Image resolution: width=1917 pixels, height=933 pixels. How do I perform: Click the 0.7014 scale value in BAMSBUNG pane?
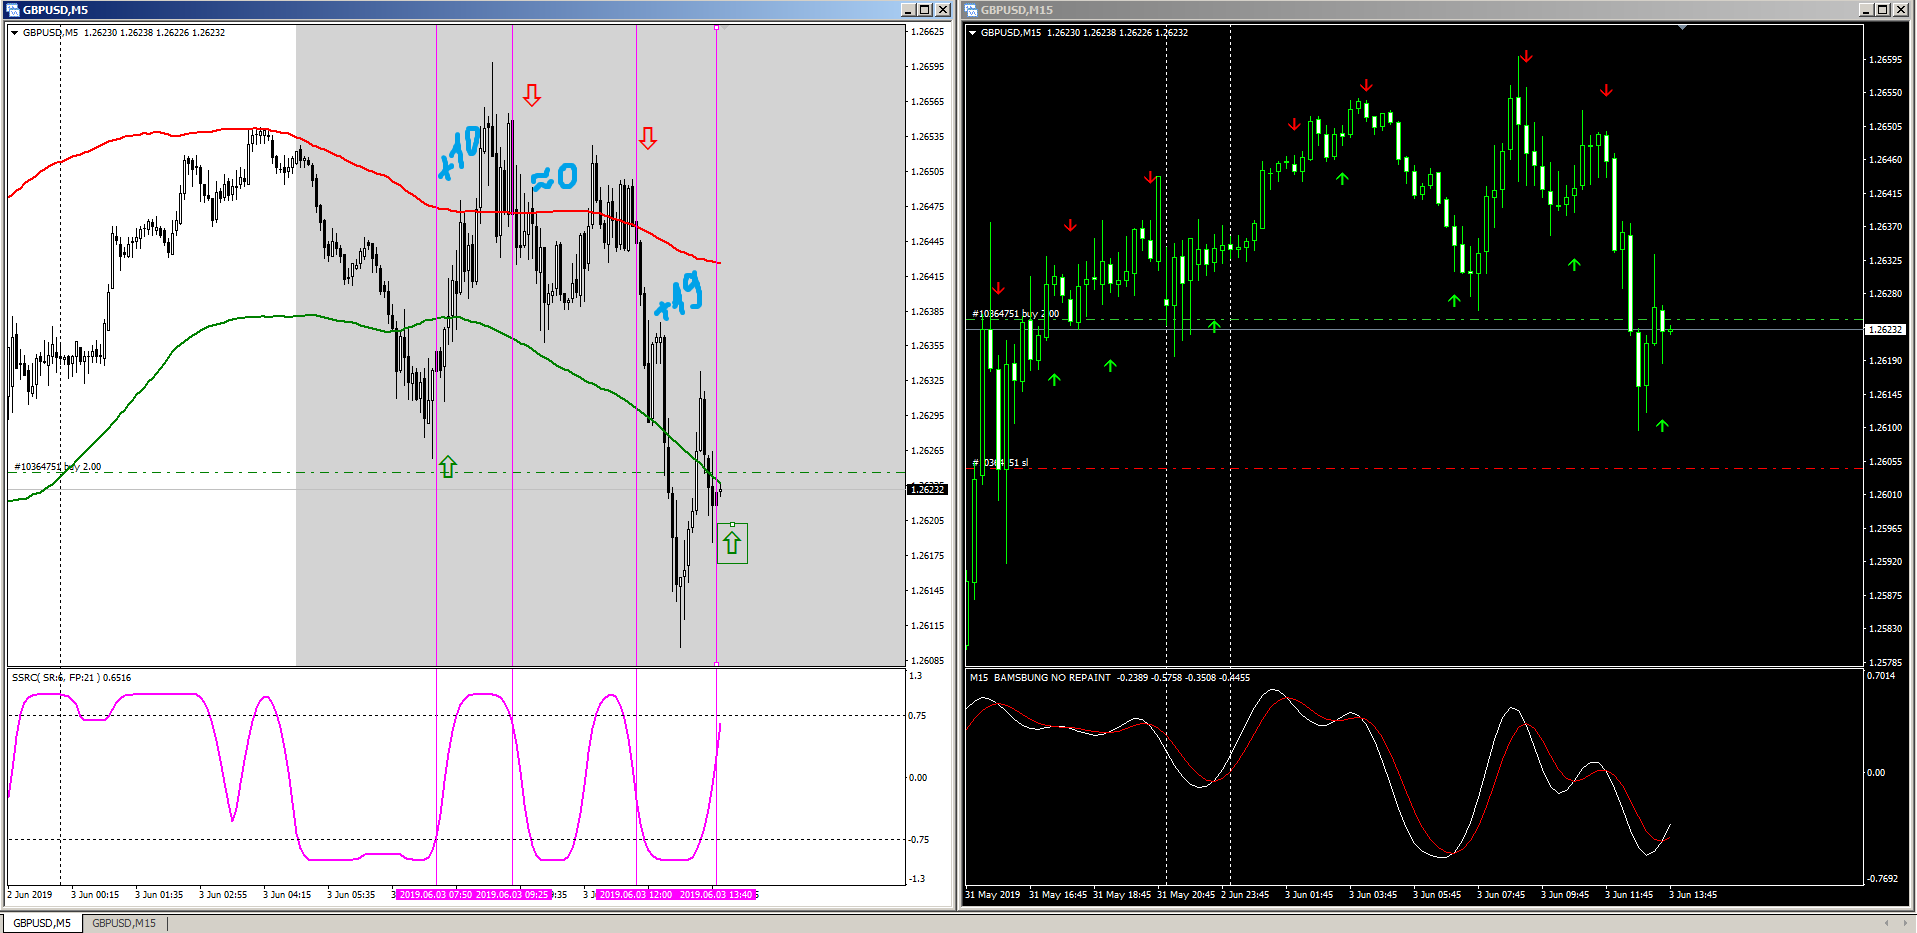tap(1881, 676)
